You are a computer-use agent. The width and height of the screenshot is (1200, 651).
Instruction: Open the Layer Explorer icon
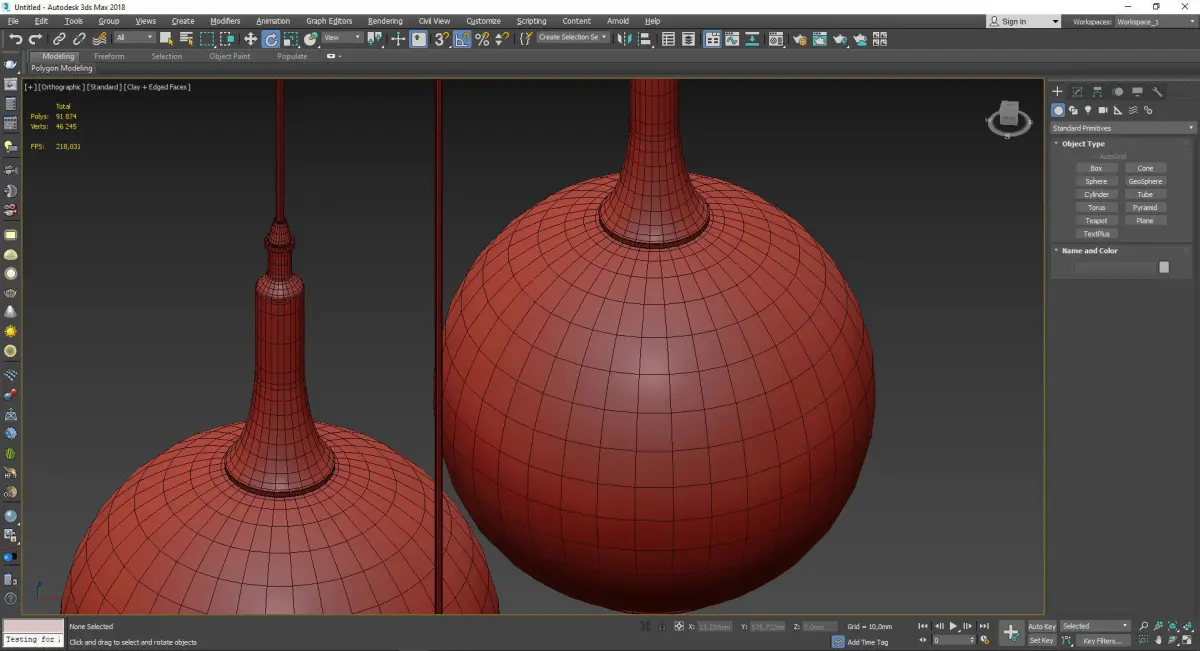pyautogui.click(x=688, y=39)
